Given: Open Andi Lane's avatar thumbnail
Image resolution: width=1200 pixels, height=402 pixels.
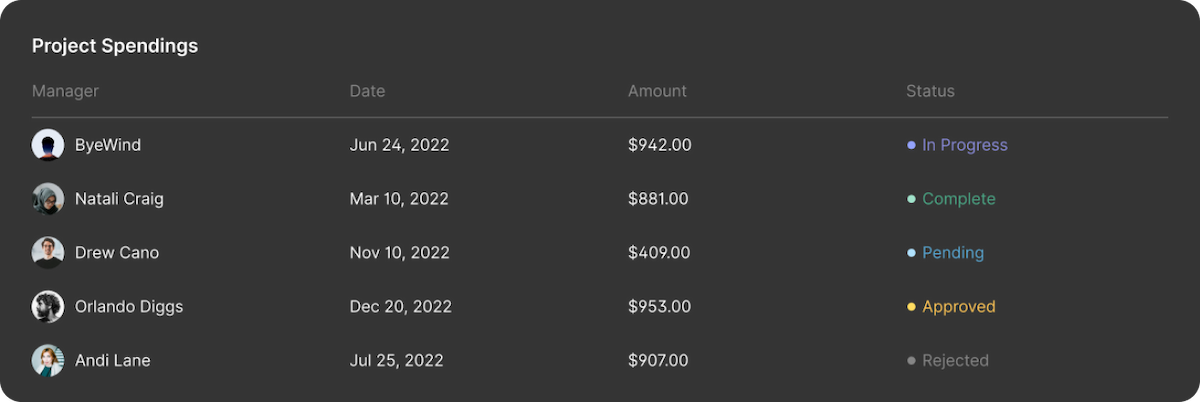Looking at the screenshot, I should [48, 361].
